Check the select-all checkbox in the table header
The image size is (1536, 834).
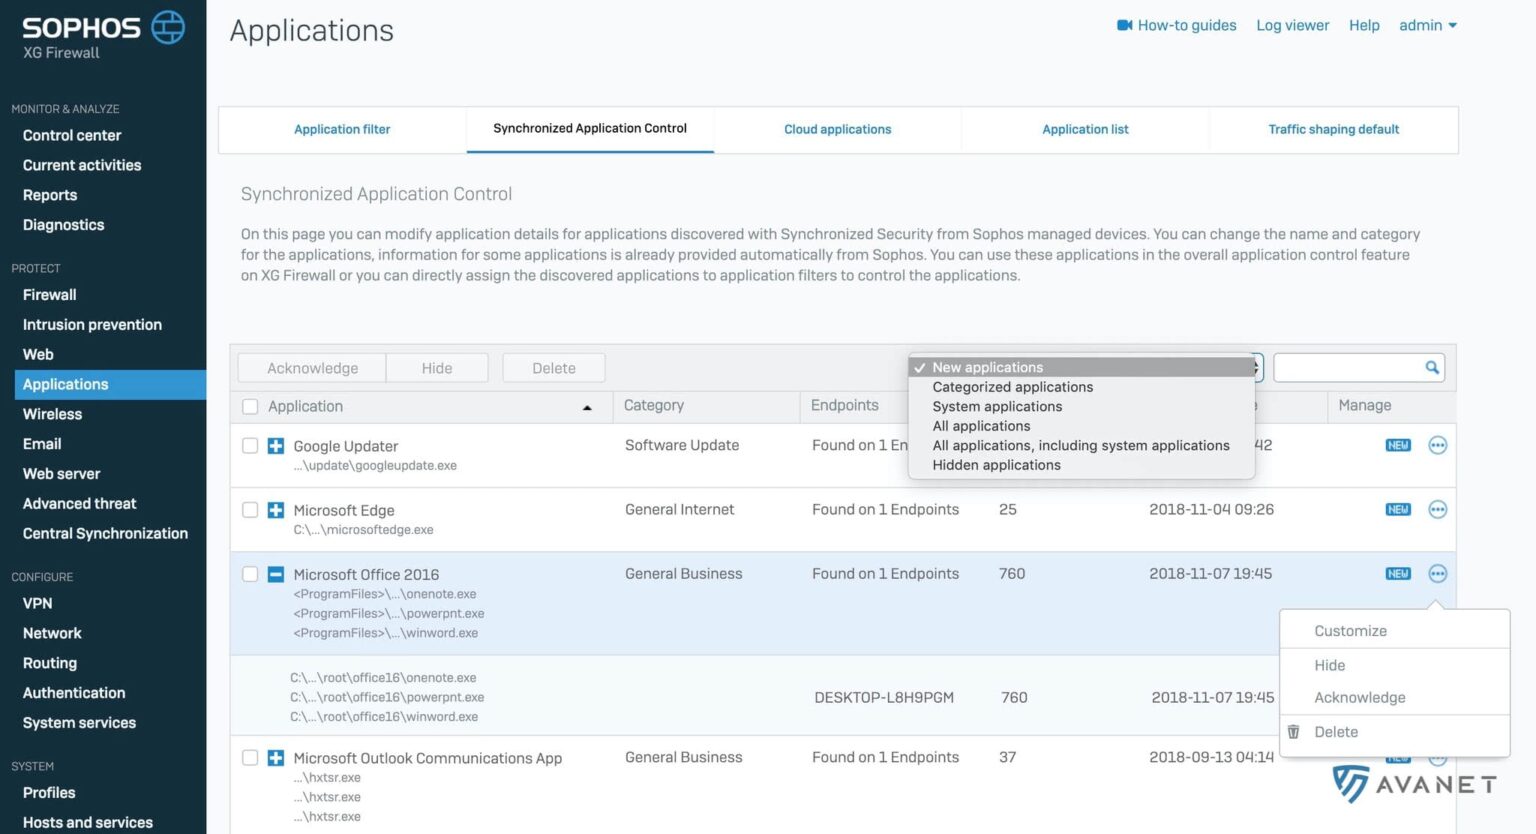pyautogui.click(x=249, y=406)
